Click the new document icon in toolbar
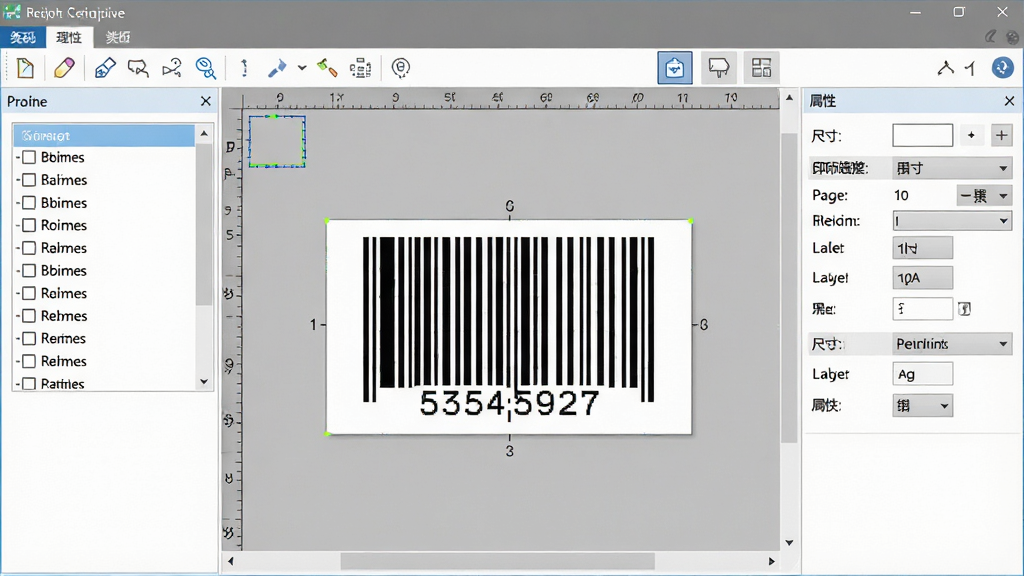Image resolution: width=1024 pixels, height=576 pixels. coord(25,67)
